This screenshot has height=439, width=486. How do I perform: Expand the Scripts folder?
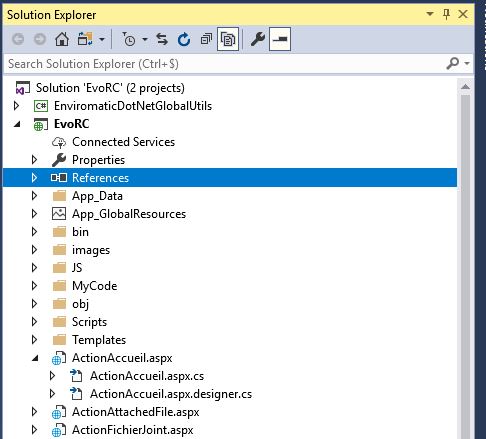pos(34,322)
